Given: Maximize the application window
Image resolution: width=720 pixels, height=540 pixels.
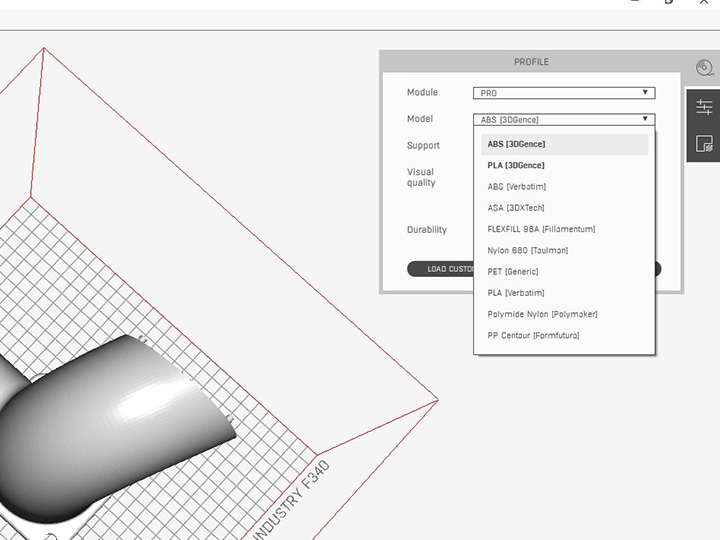Looking at the screenshot, I should coord(669,3).
